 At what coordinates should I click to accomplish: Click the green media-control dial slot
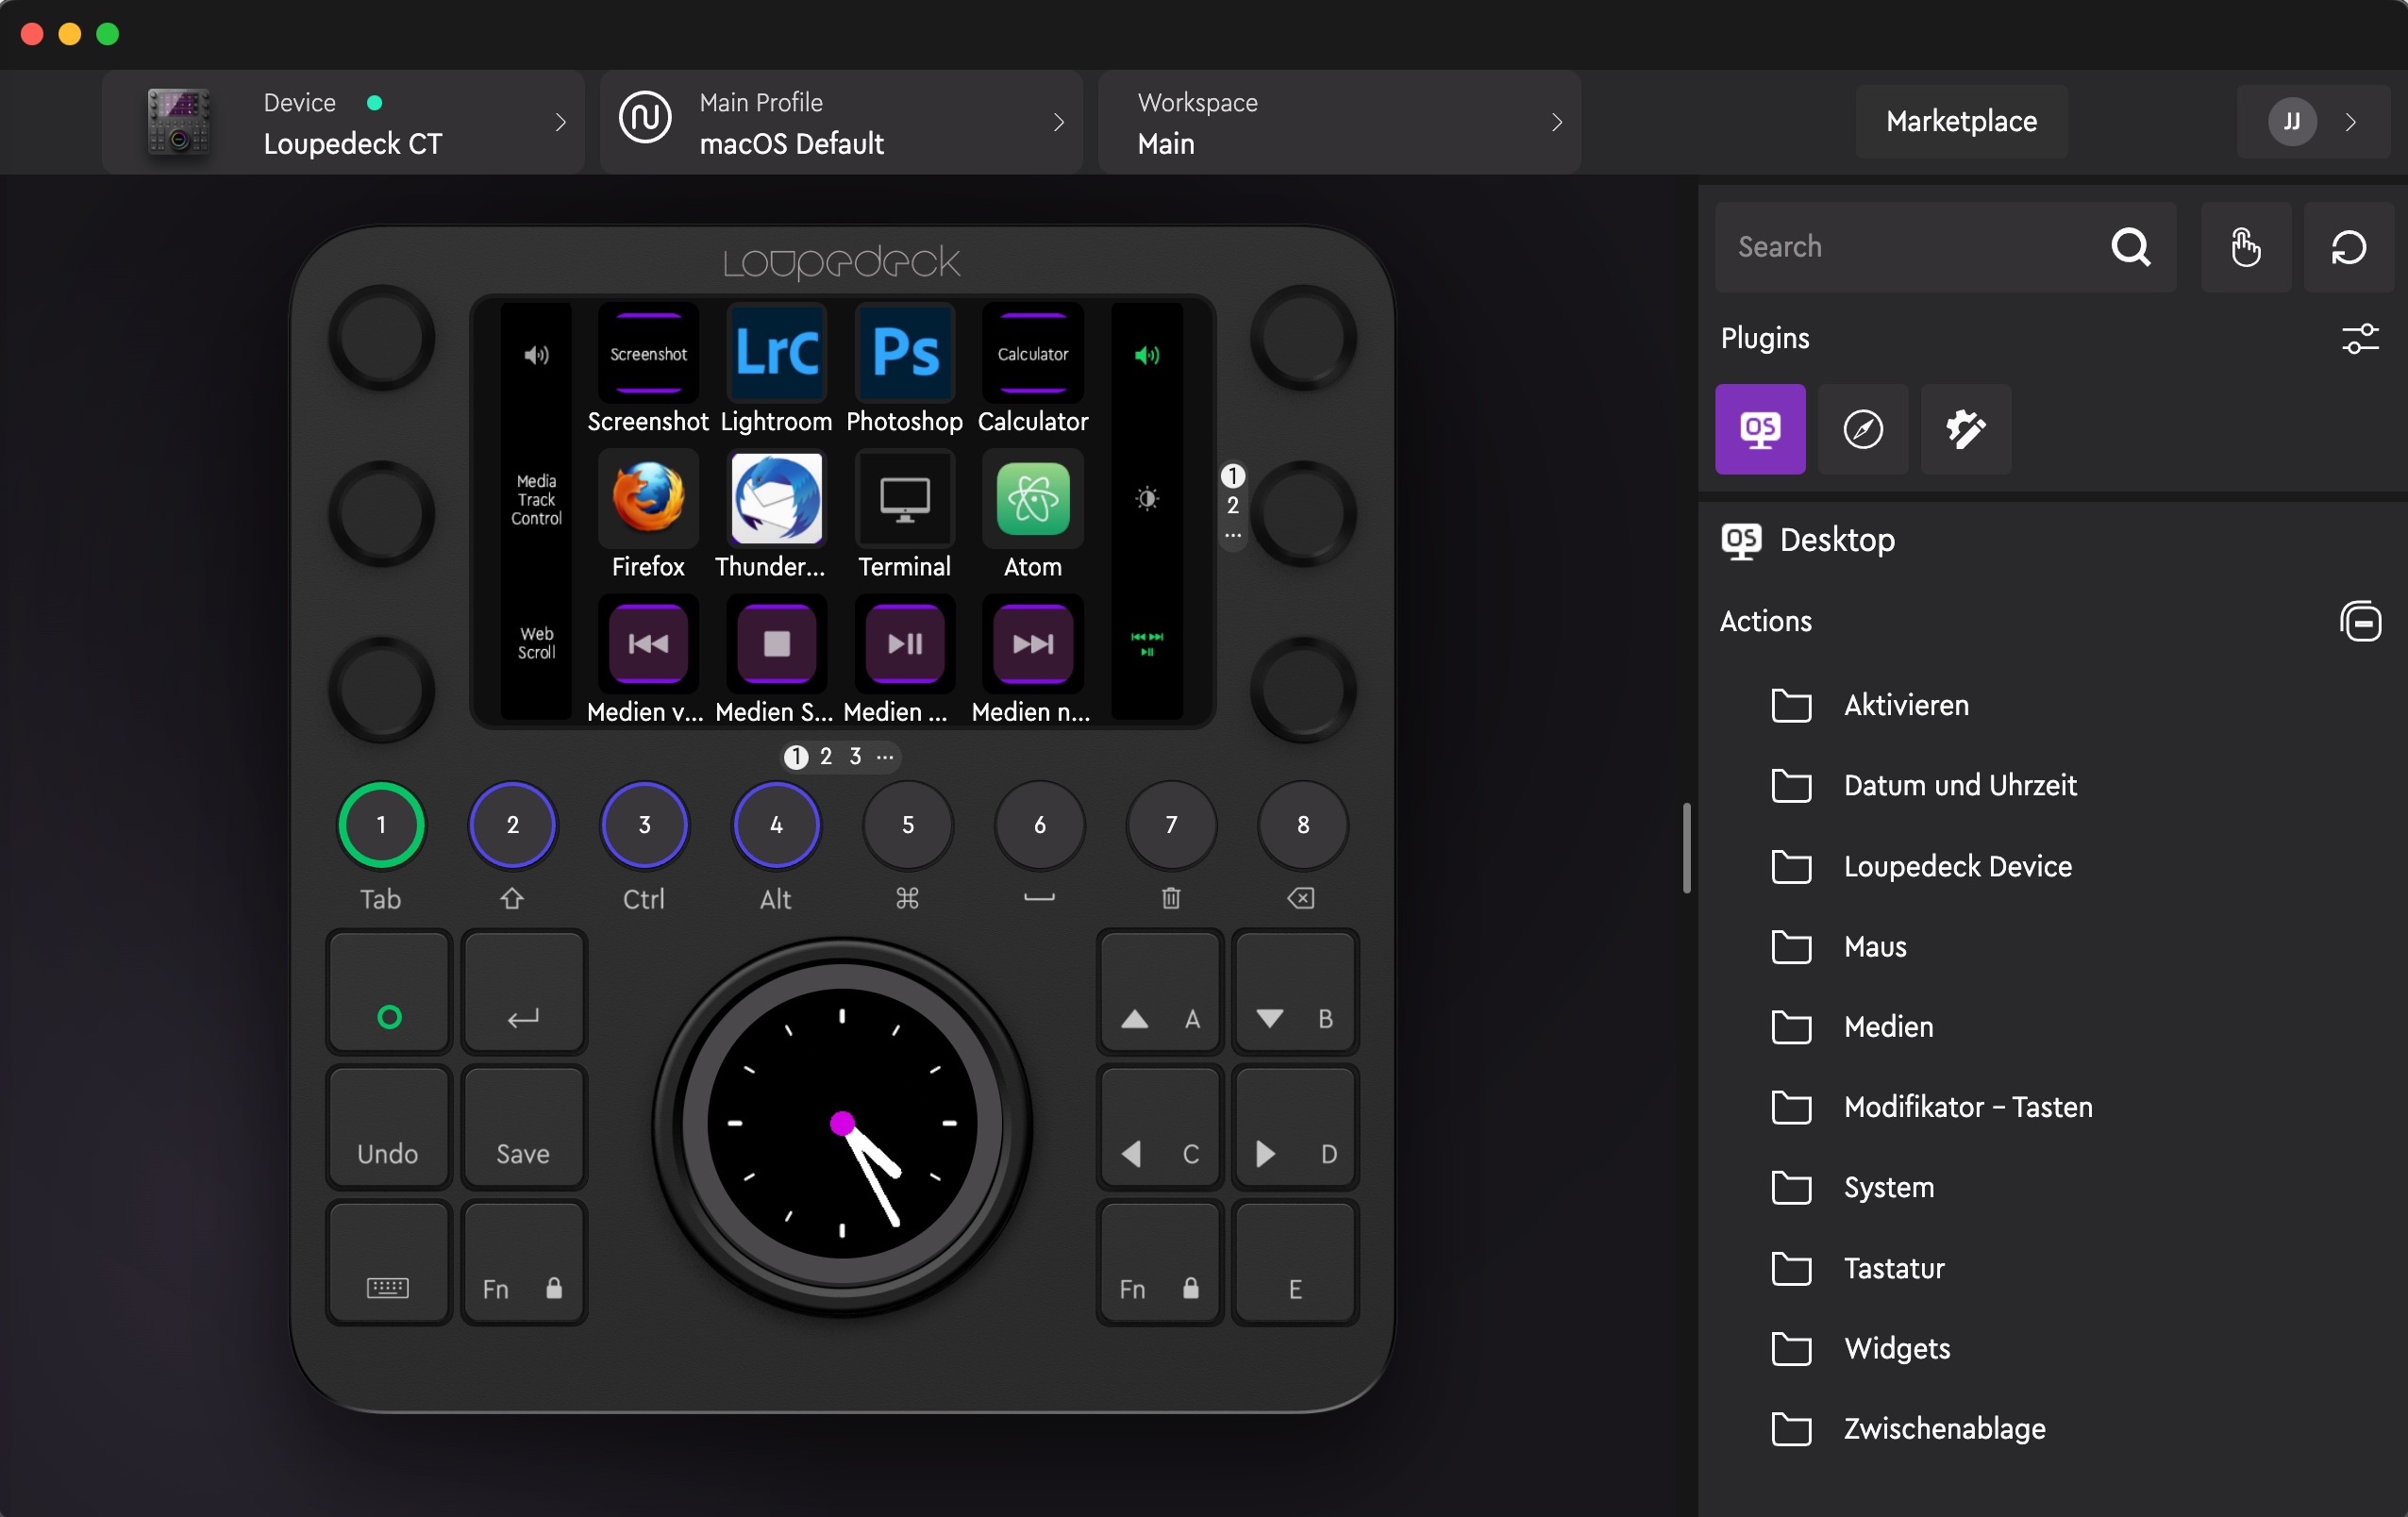(x=1147, y=643)
